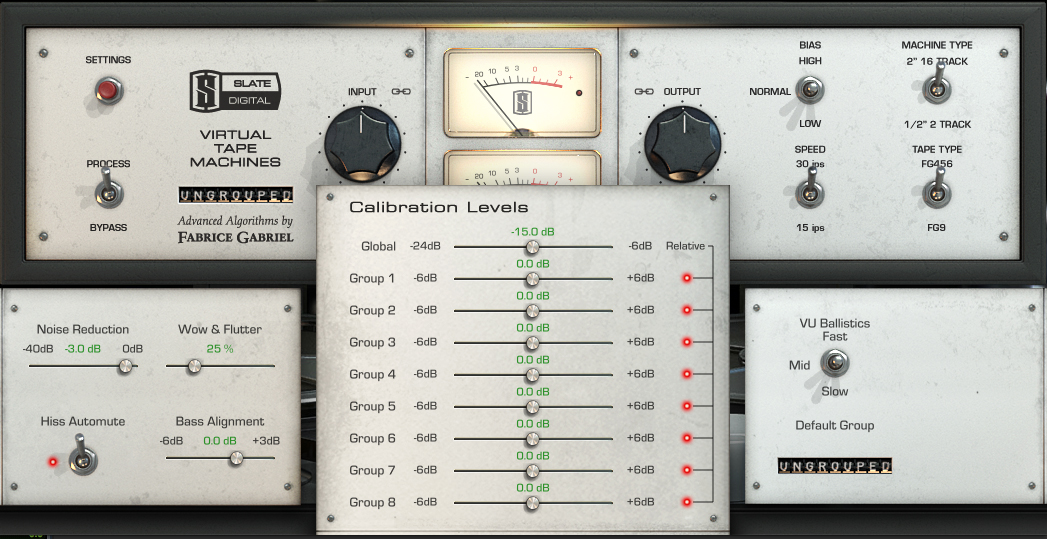Click the Fabrice Gabriel credit text
Image resolution: width=1047 pixels, height=539 pixels.
pos(236,236)
